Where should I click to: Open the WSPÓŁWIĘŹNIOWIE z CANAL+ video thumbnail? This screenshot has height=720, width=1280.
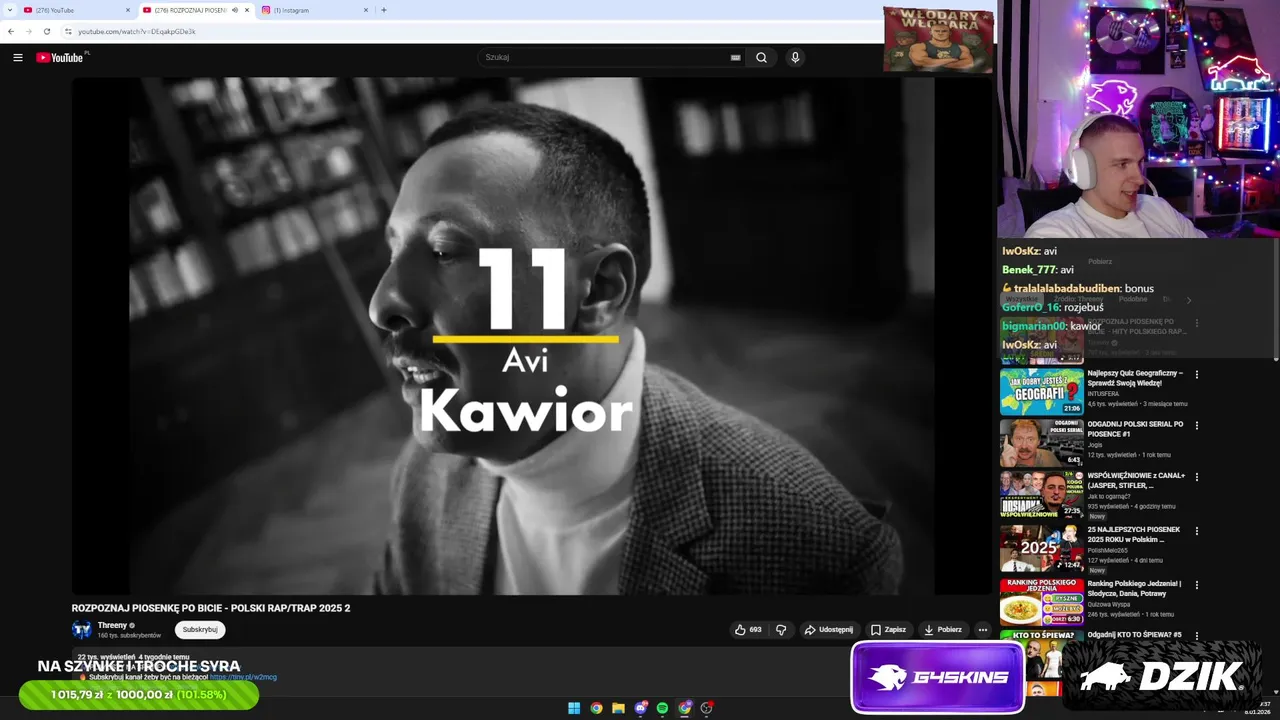pyautogui.click(x=1042, y=494)
